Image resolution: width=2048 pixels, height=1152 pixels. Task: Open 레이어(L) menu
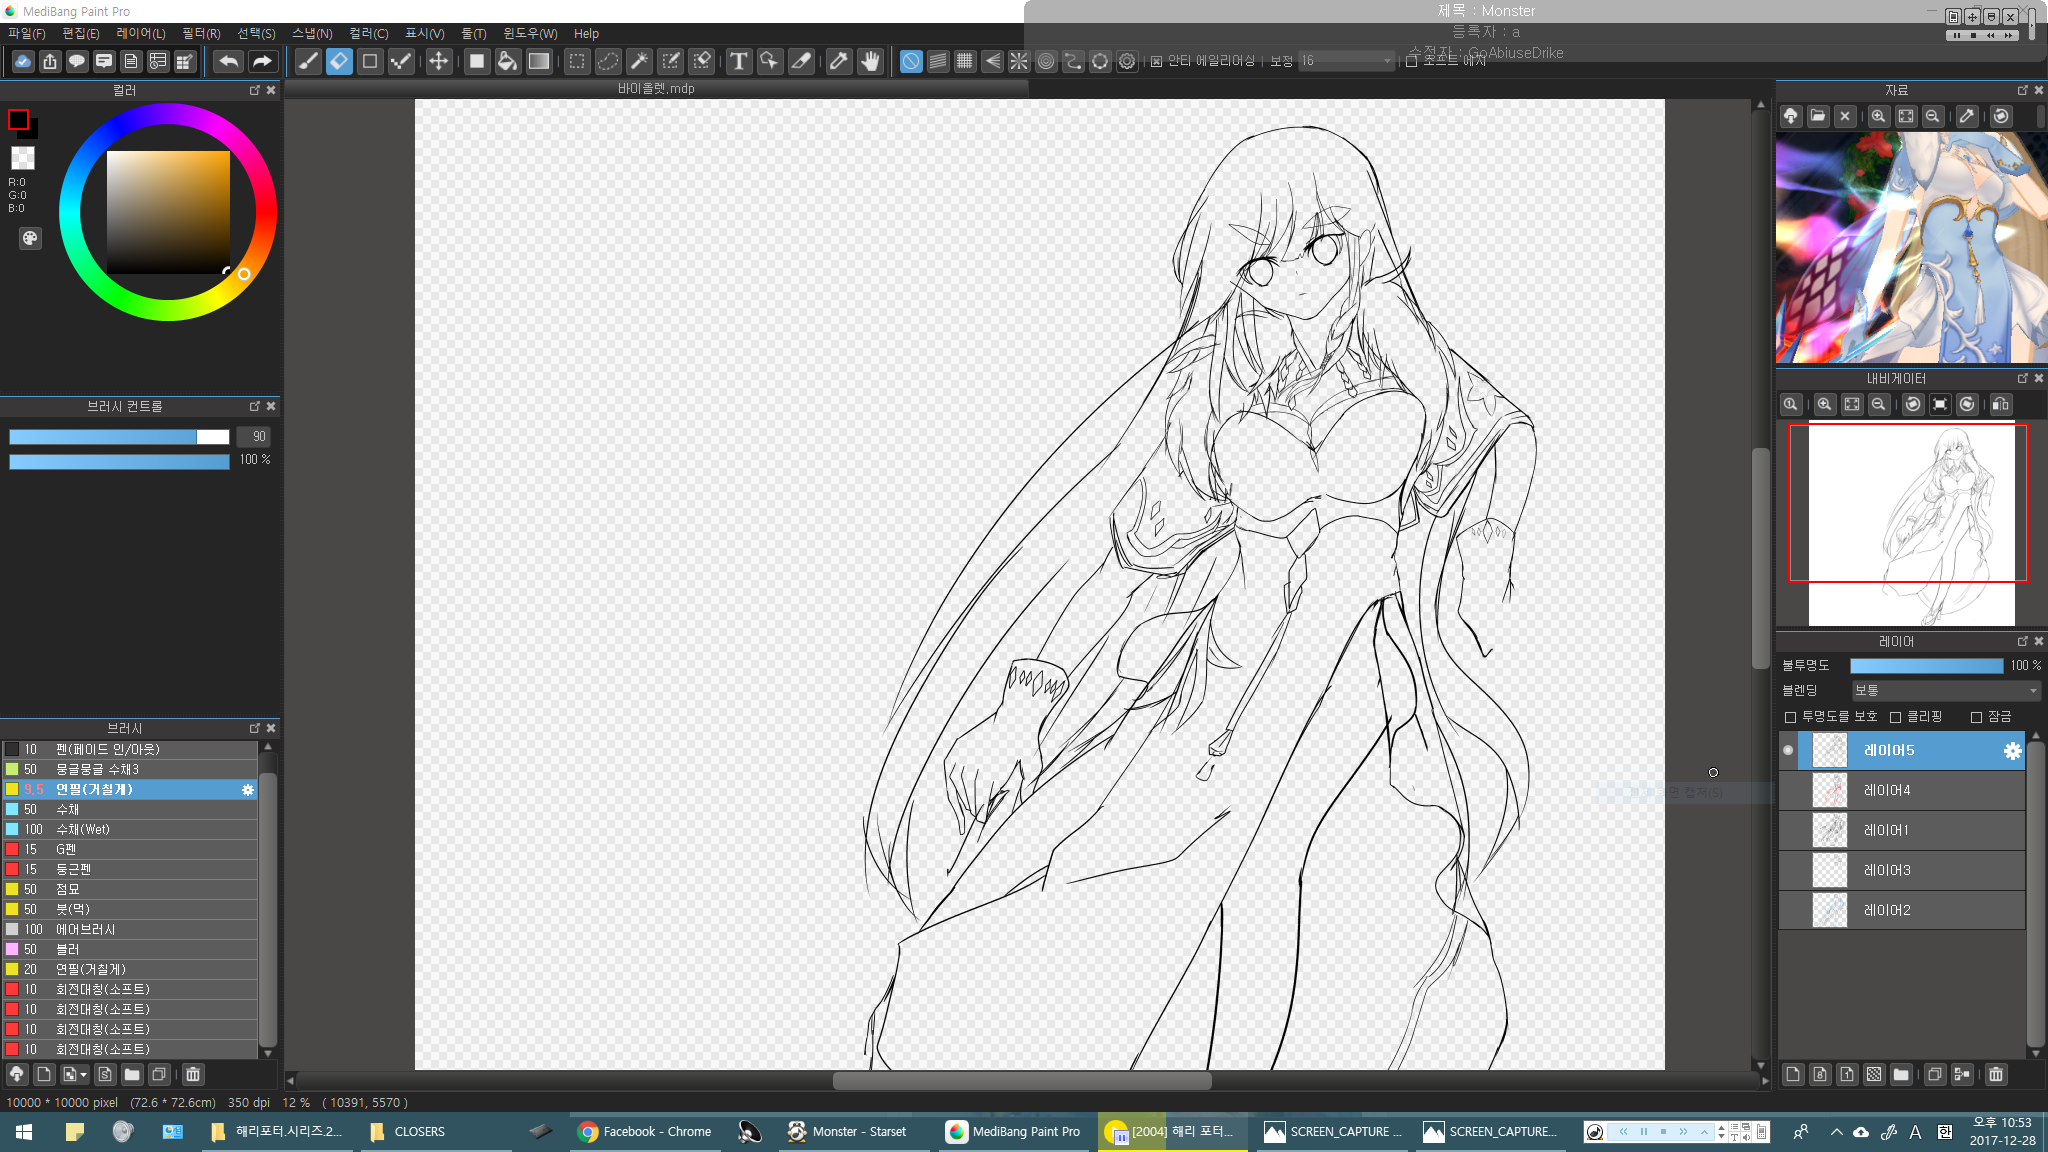coord(141,34)
